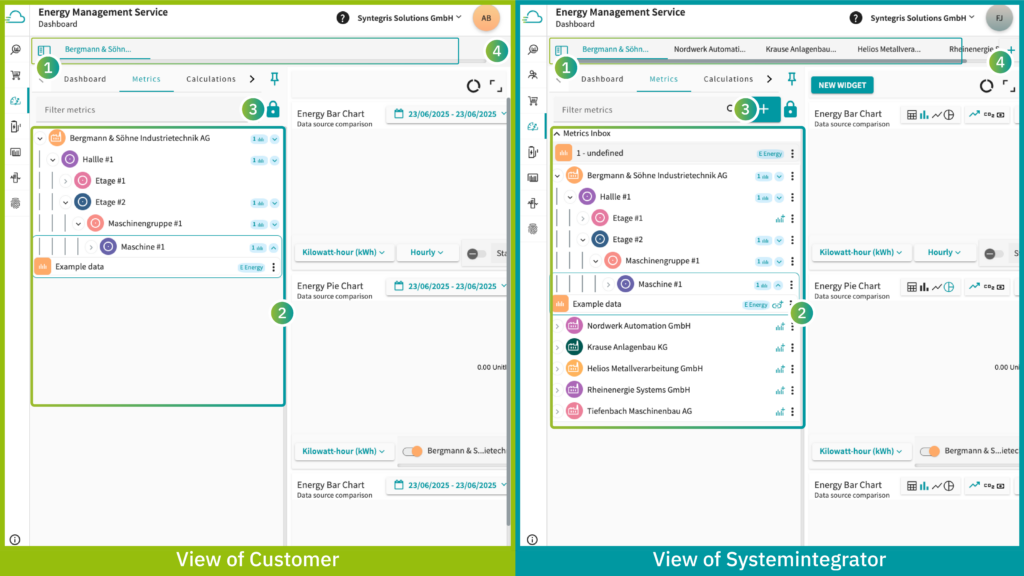Open the battery charging icon in Customer view sidebar

click(16, 127)
